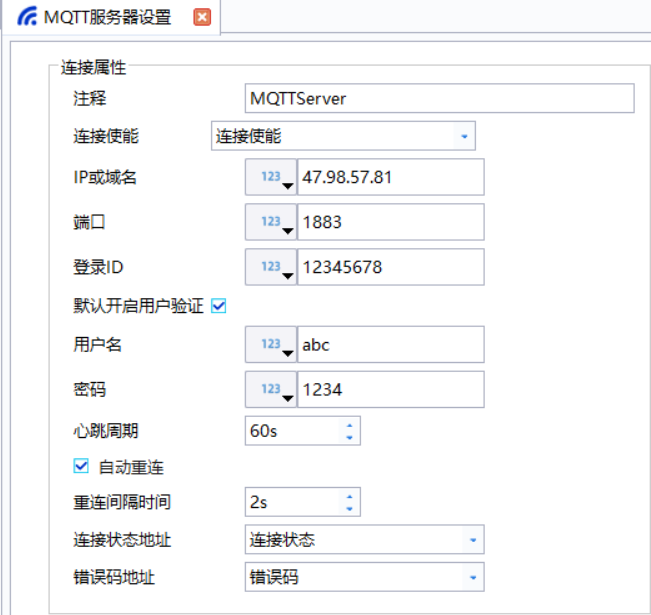The height and width of the screenshot is (615, 651).
Task: Click the 123 type button for IP或域名
Action: [271, 177]
